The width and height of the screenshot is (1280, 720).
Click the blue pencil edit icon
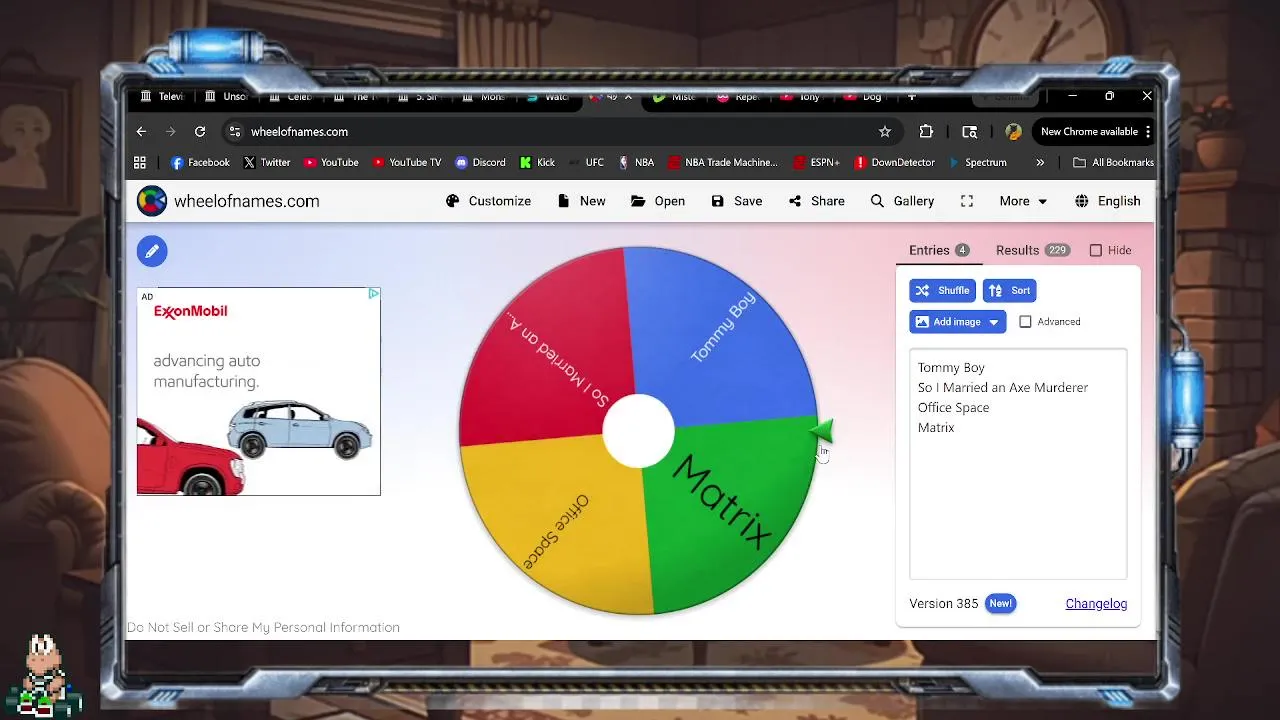tap(152, 251)
